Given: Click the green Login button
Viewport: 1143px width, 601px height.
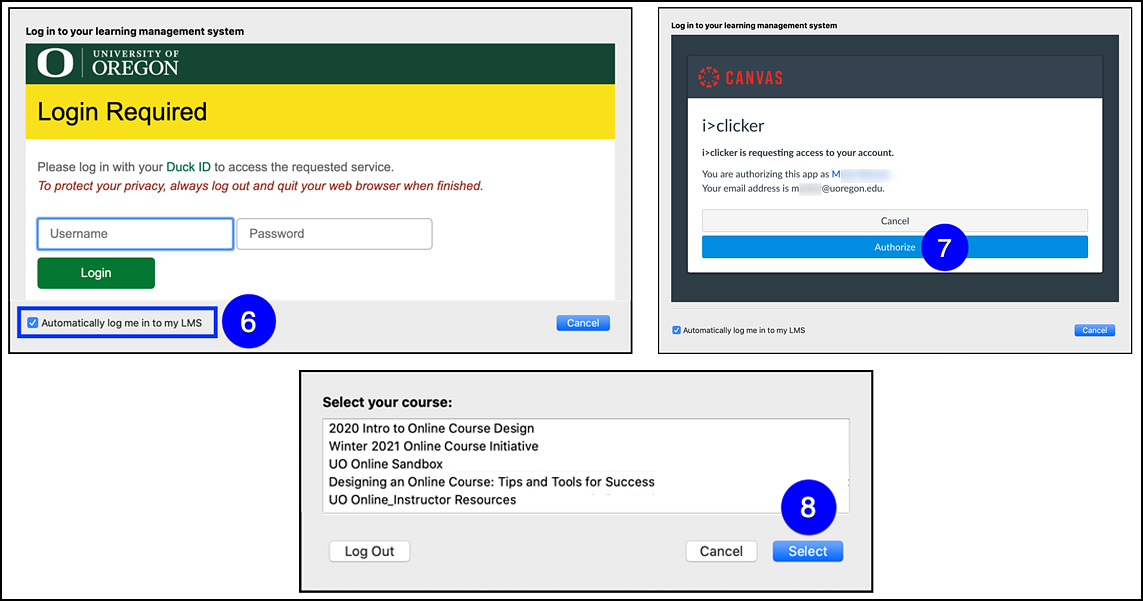Looking at the screenshot, I should (x=96, y=273).
